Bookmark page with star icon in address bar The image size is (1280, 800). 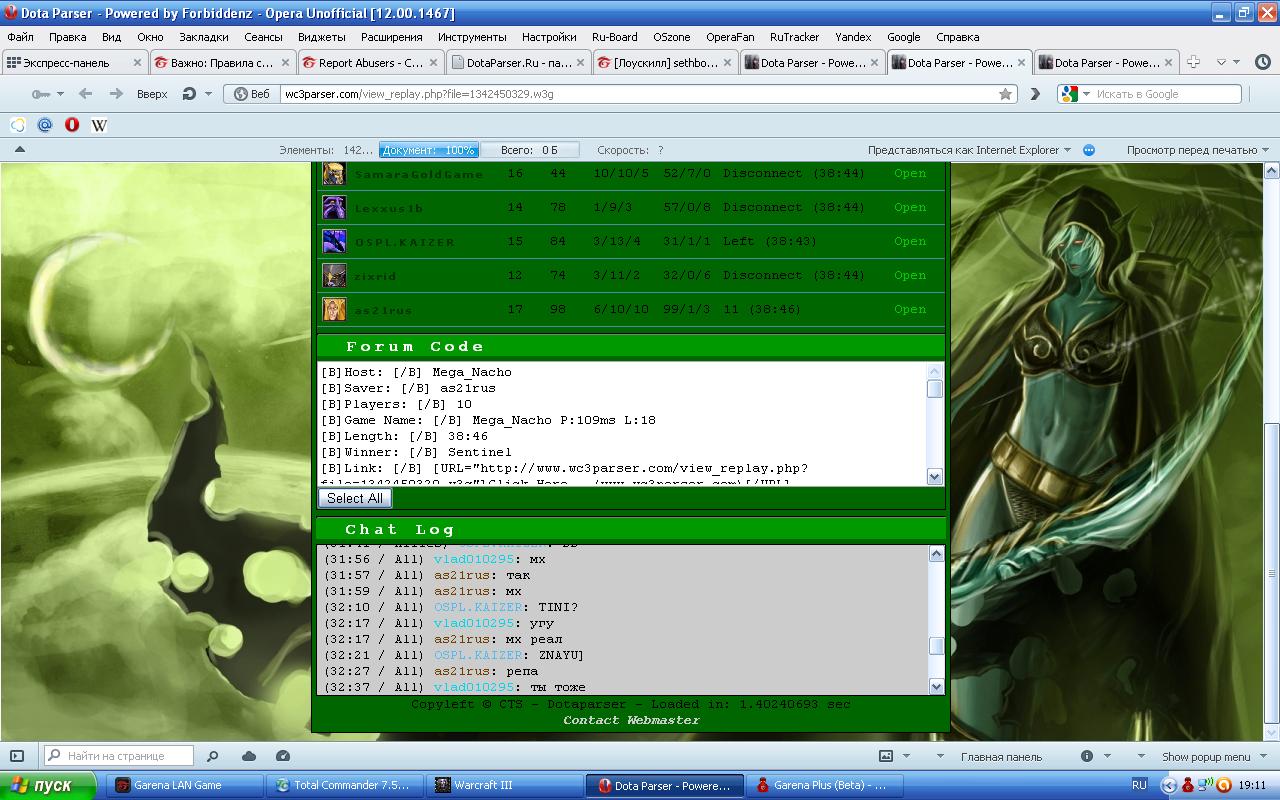(1005, 94)
